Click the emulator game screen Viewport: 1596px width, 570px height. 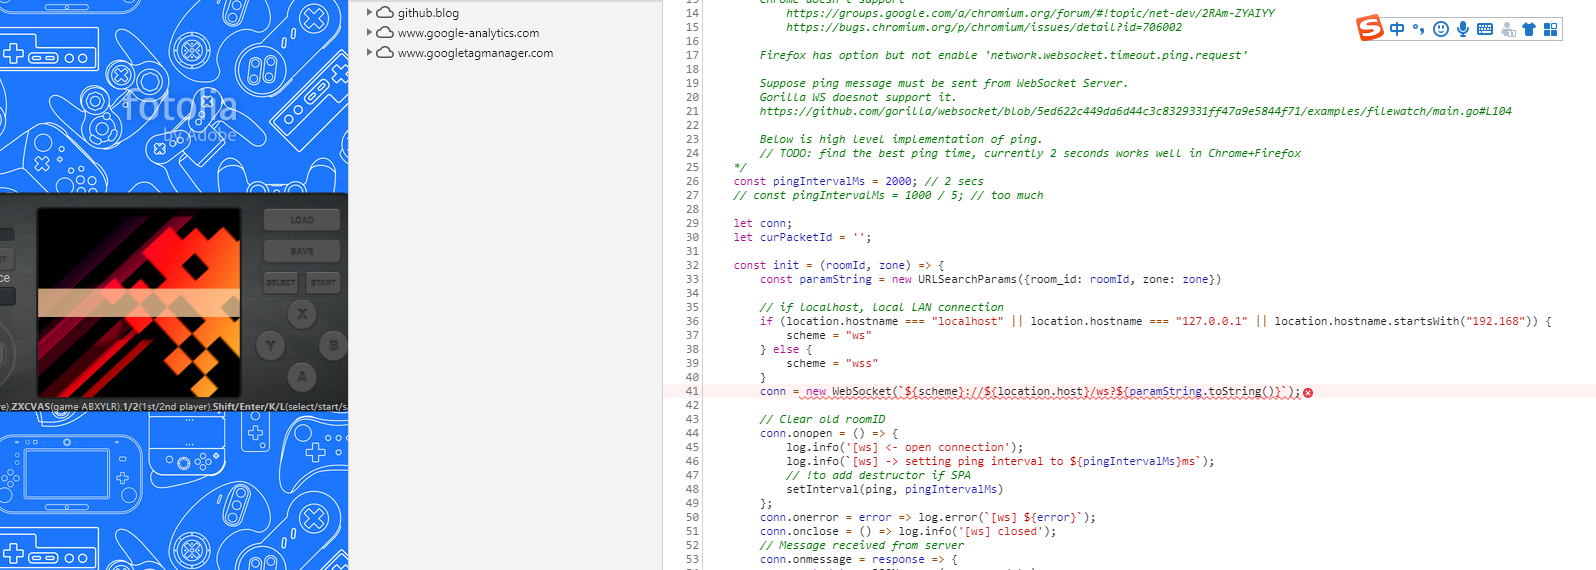coord(139,303)
